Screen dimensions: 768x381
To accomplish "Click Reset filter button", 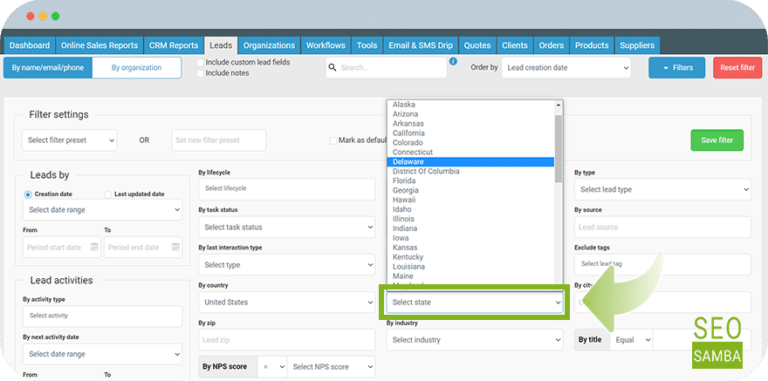I will pyautogui.click(x=738, y=68).
